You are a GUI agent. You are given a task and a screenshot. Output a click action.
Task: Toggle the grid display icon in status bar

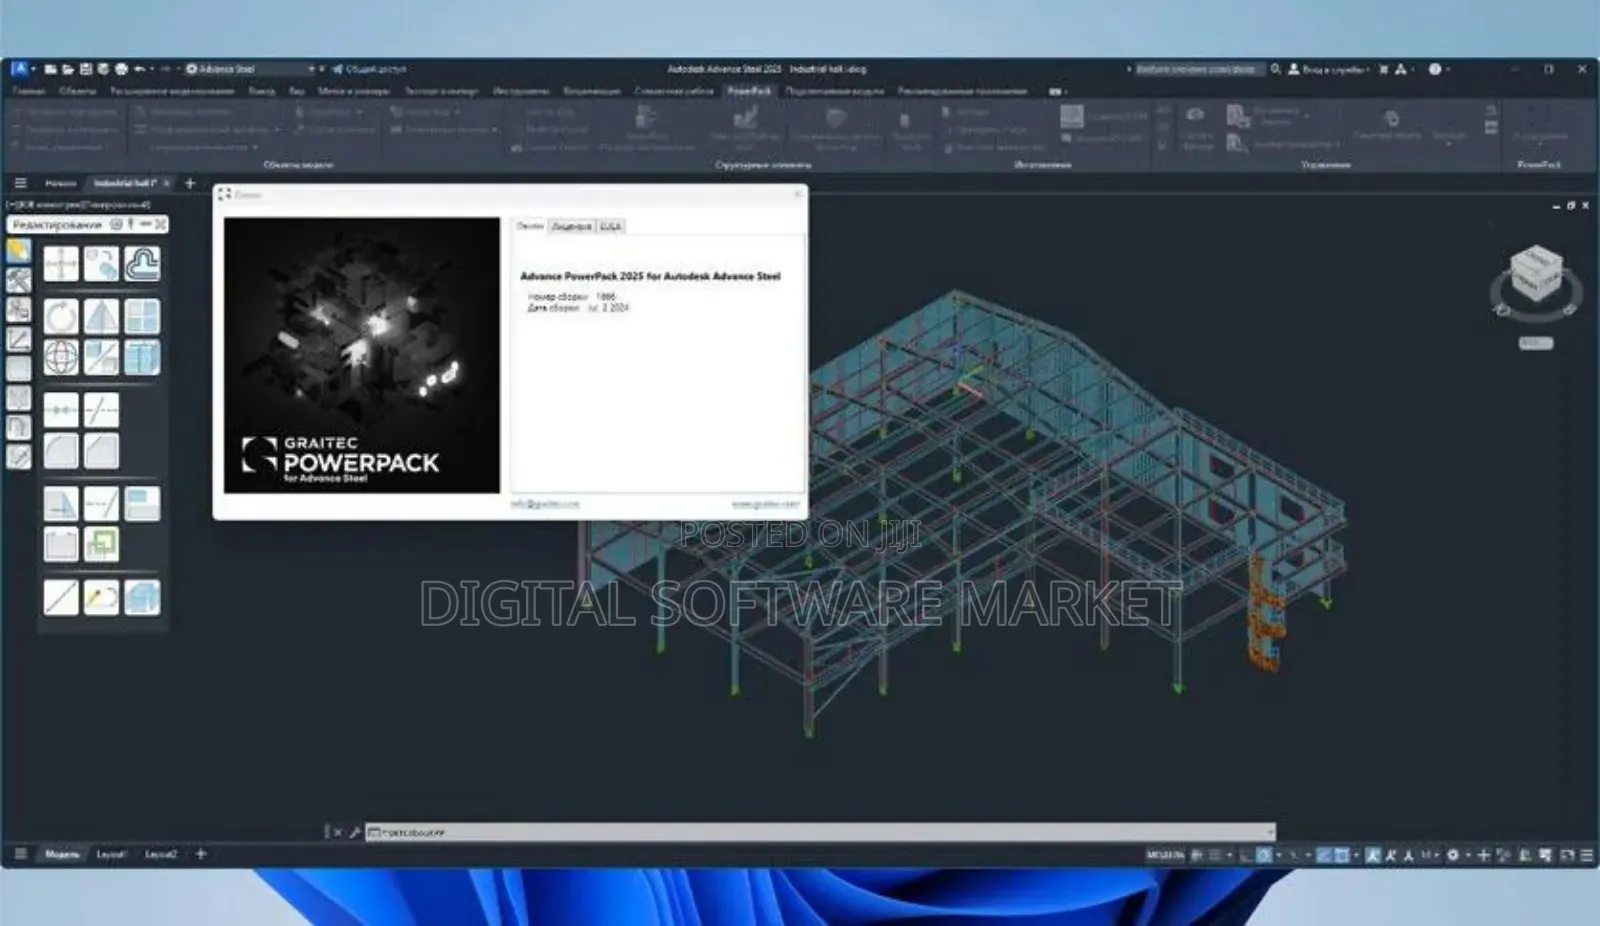(1197, 855)
